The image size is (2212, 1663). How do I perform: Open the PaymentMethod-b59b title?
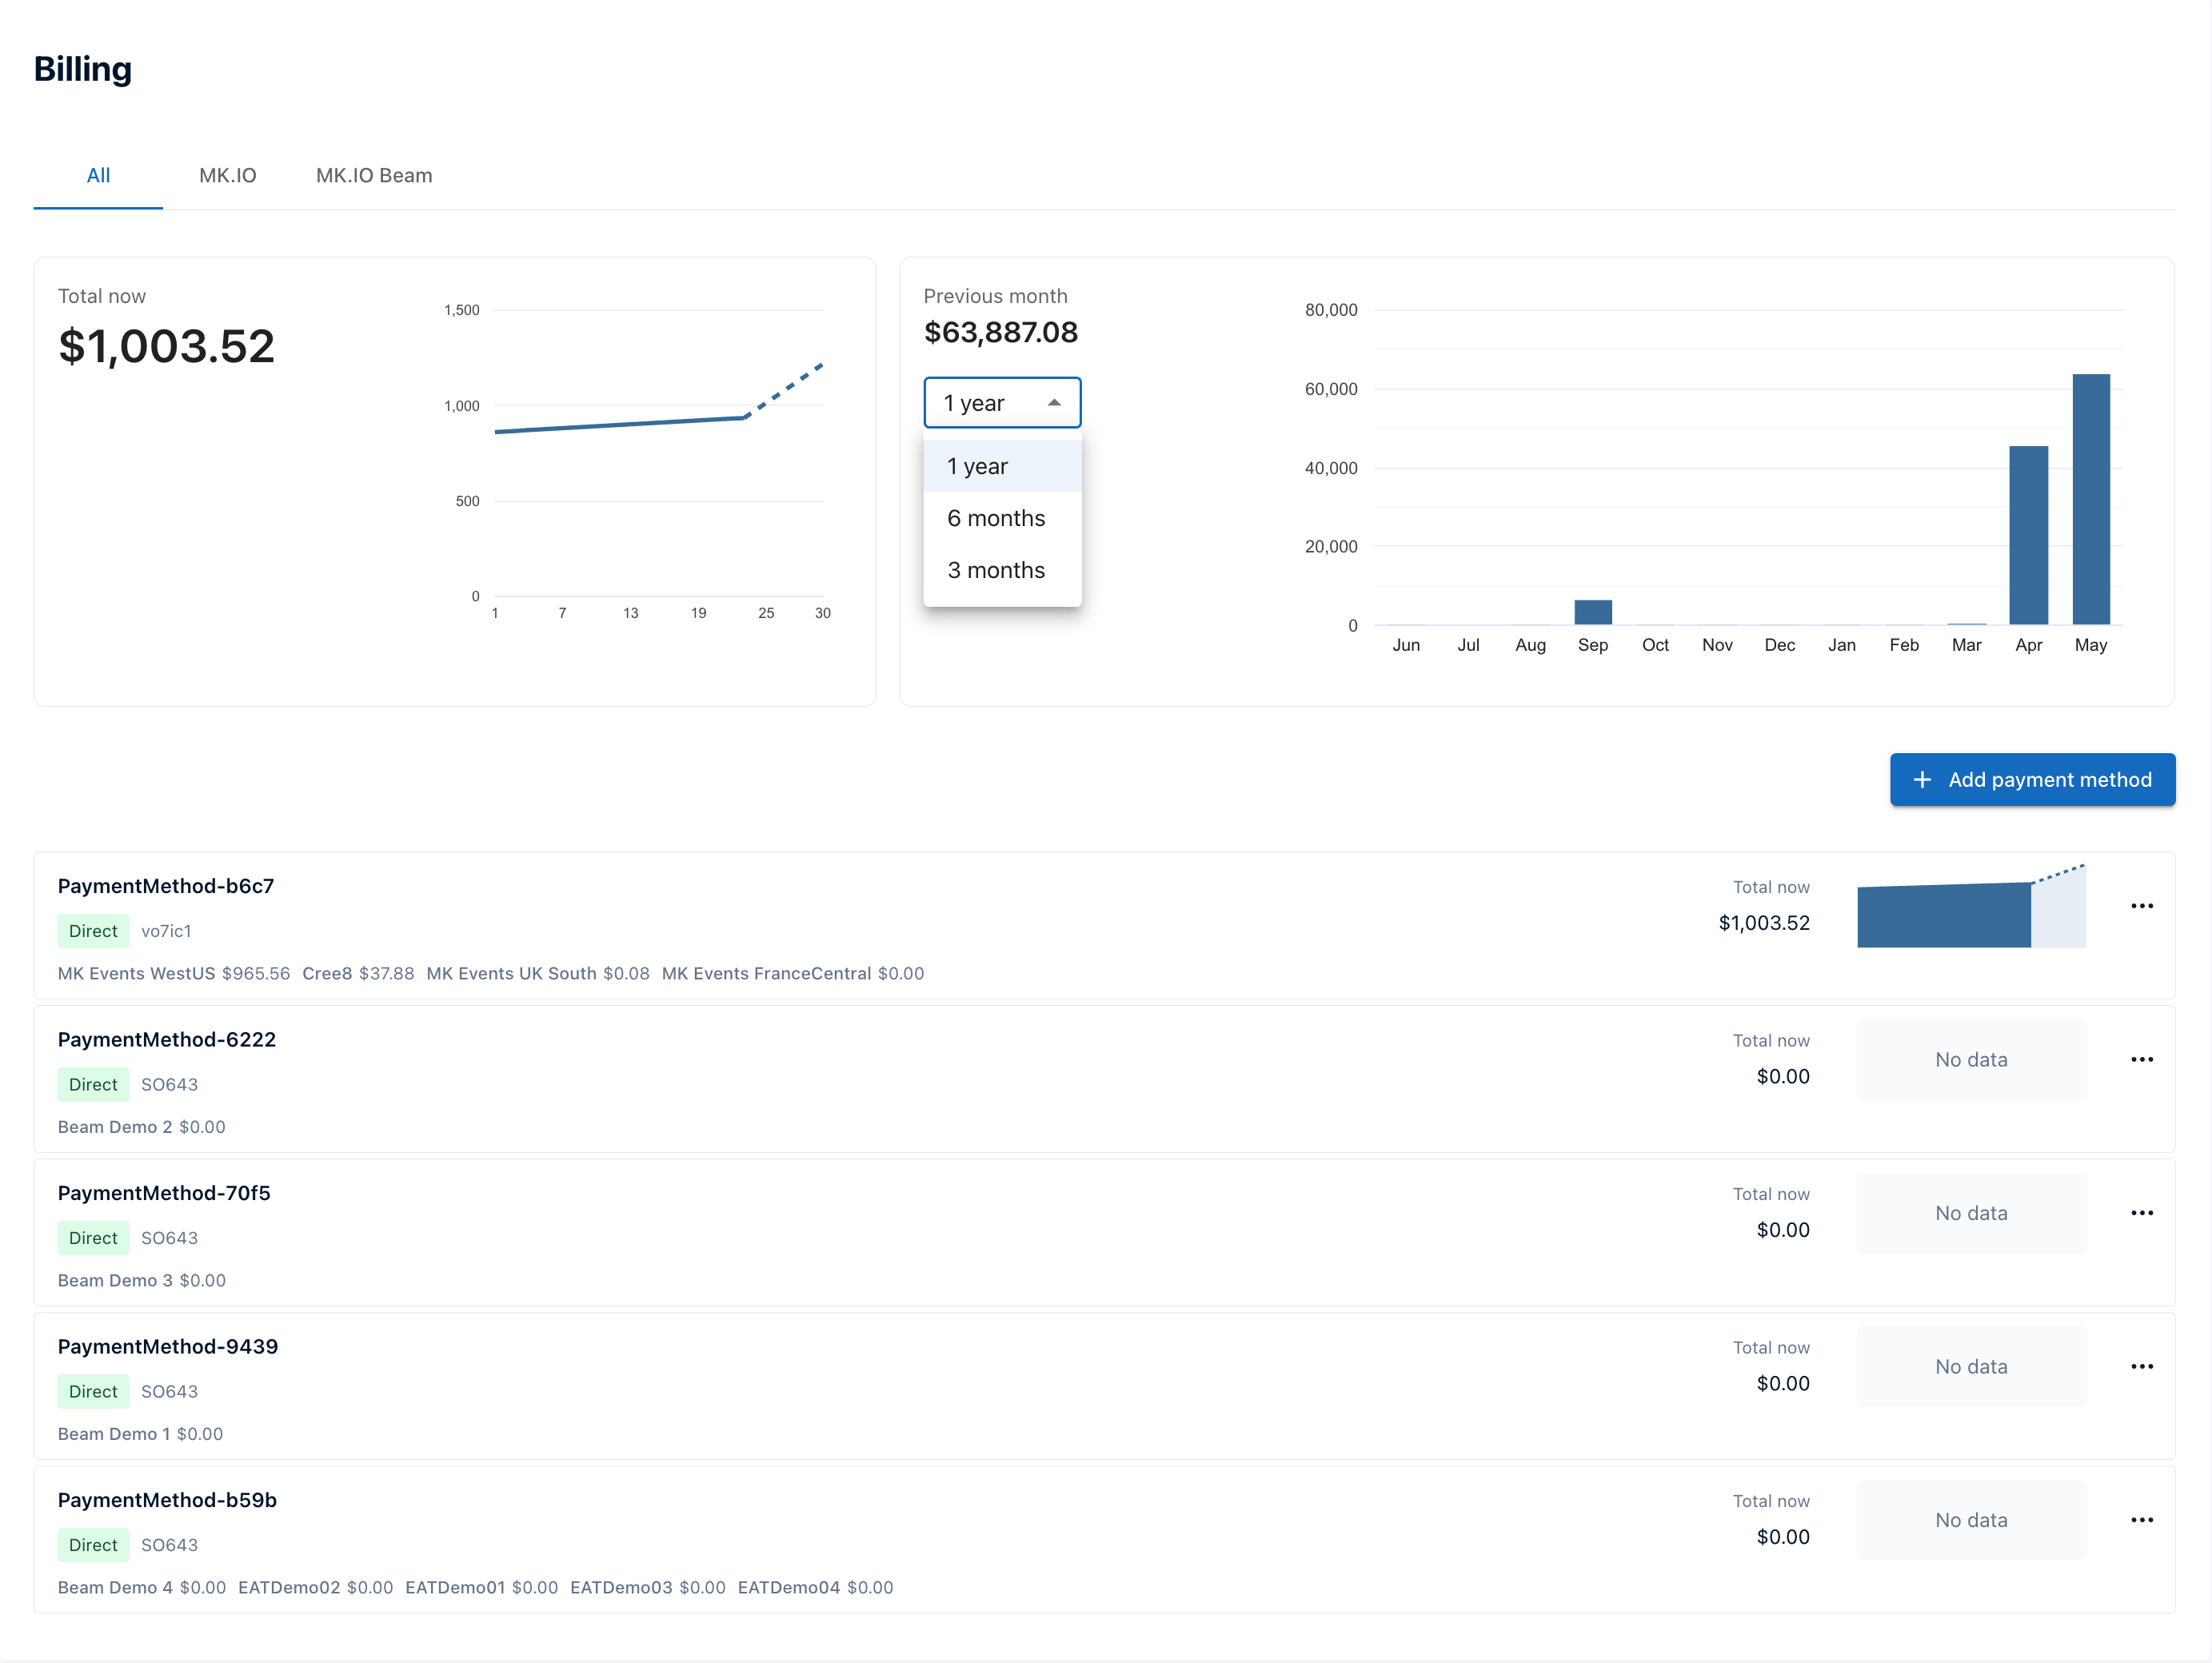(167, 1500)
